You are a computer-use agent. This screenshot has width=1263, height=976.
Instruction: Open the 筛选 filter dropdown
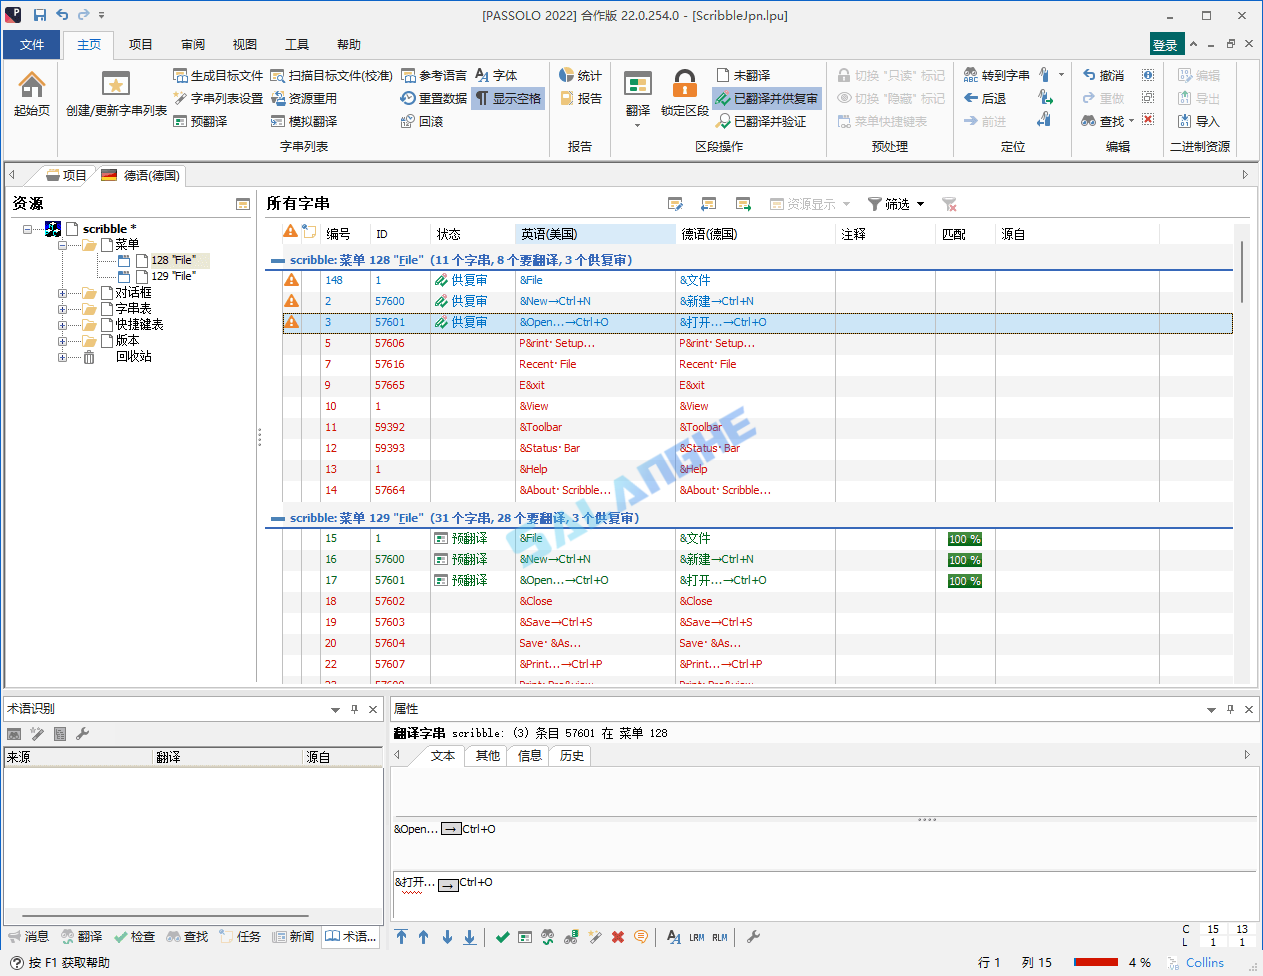[x=894, y=203]
